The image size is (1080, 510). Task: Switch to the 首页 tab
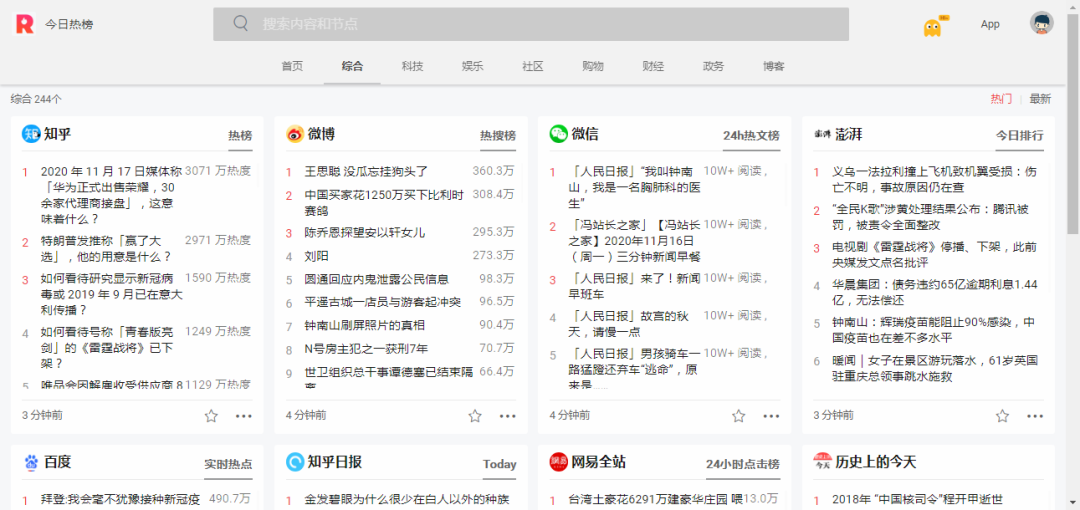292,66
